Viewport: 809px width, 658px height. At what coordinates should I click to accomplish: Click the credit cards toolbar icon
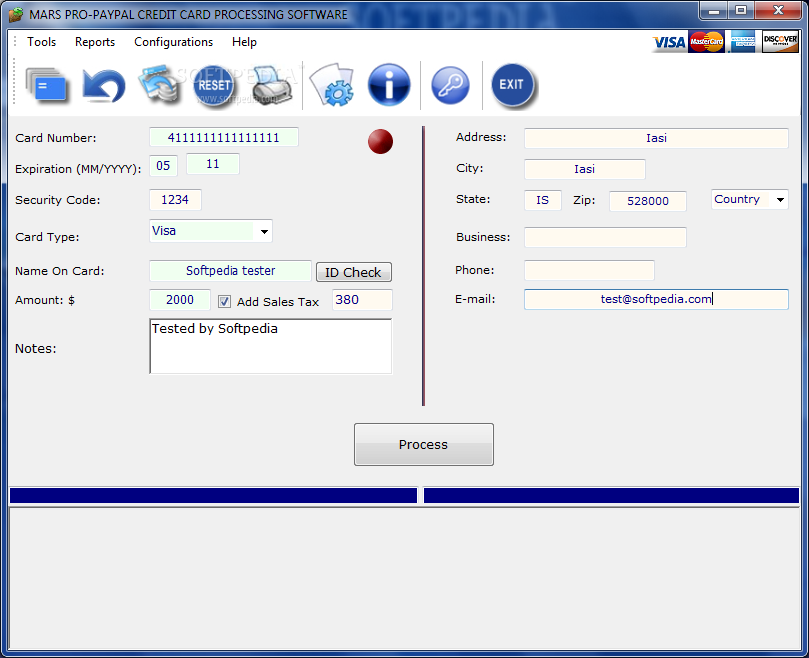click(46, 85)
